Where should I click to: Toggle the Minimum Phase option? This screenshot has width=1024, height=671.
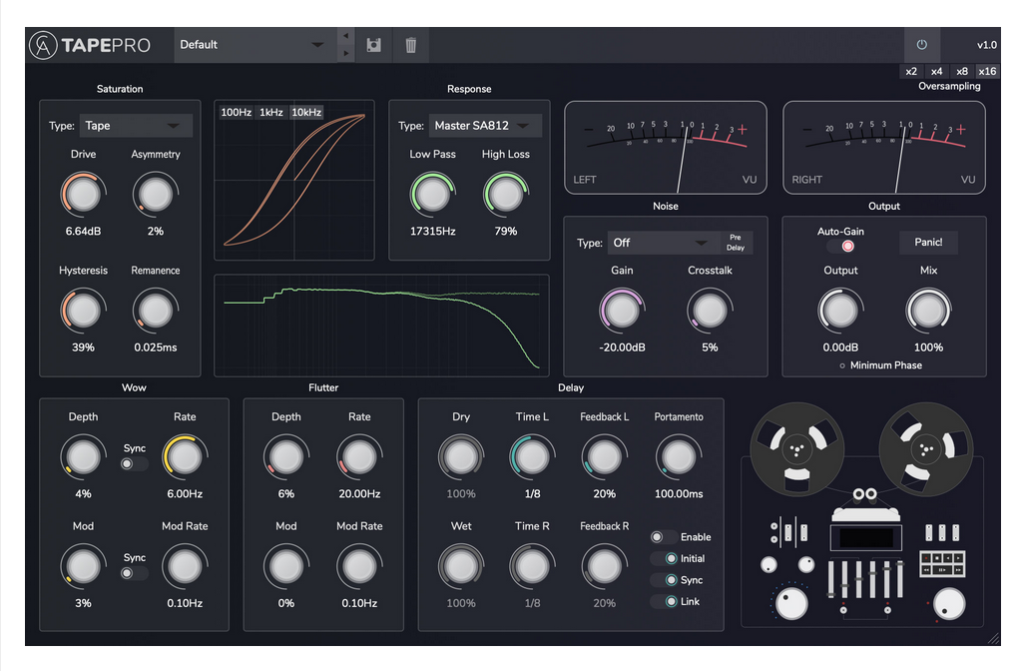(881, 365)
